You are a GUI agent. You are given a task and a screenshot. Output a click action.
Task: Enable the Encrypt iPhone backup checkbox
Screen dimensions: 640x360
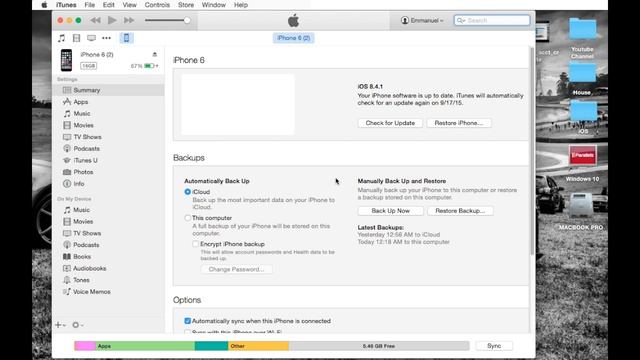pyautogui.click(x=196, y=244)
